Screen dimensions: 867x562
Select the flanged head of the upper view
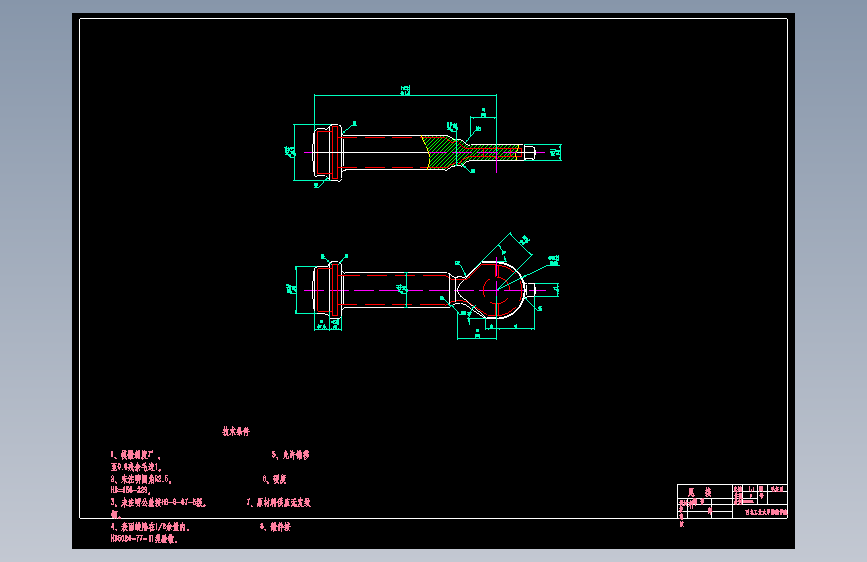(x=327, y=153)
